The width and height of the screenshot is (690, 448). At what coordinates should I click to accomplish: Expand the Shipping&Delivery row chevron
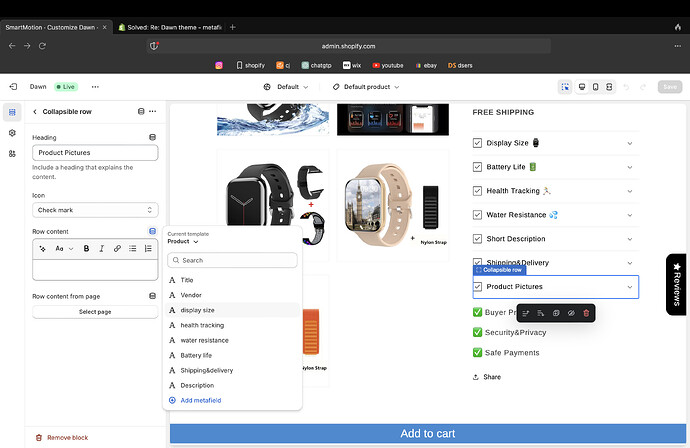(x=630, y=263)
